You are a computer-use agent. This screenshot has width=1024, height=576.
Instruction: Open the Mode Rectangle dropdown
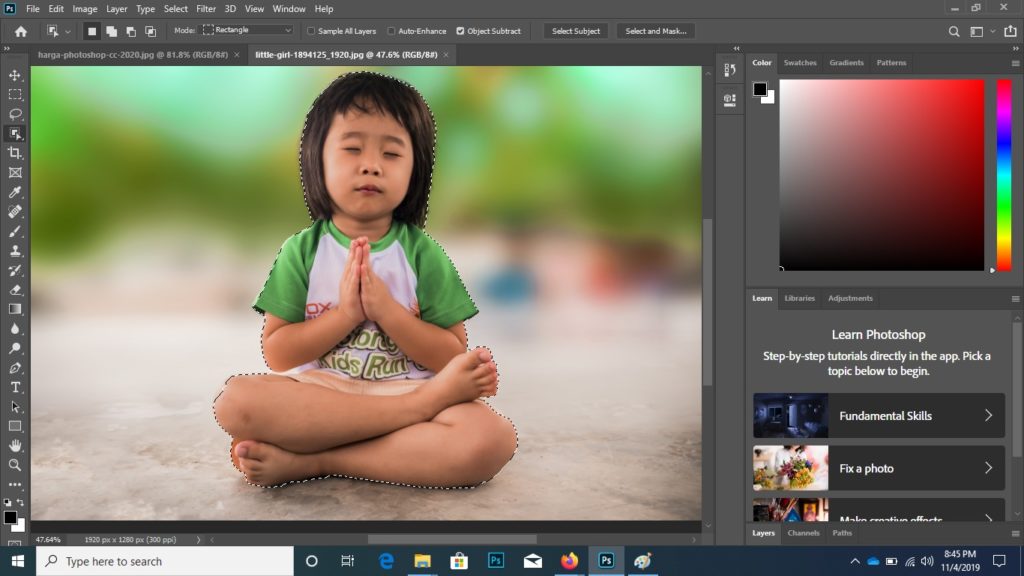click(x=247, y=30)
